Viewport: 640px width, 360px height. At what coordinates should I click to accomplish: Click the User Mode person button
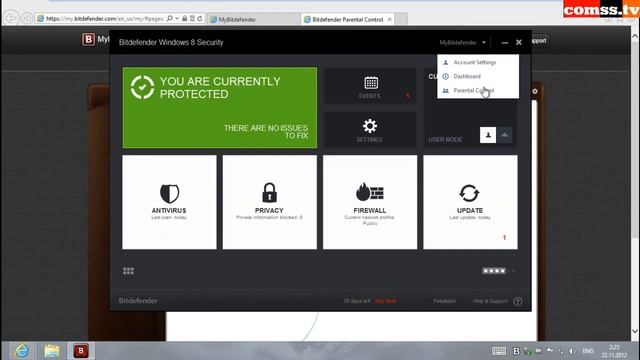point(488,135)
